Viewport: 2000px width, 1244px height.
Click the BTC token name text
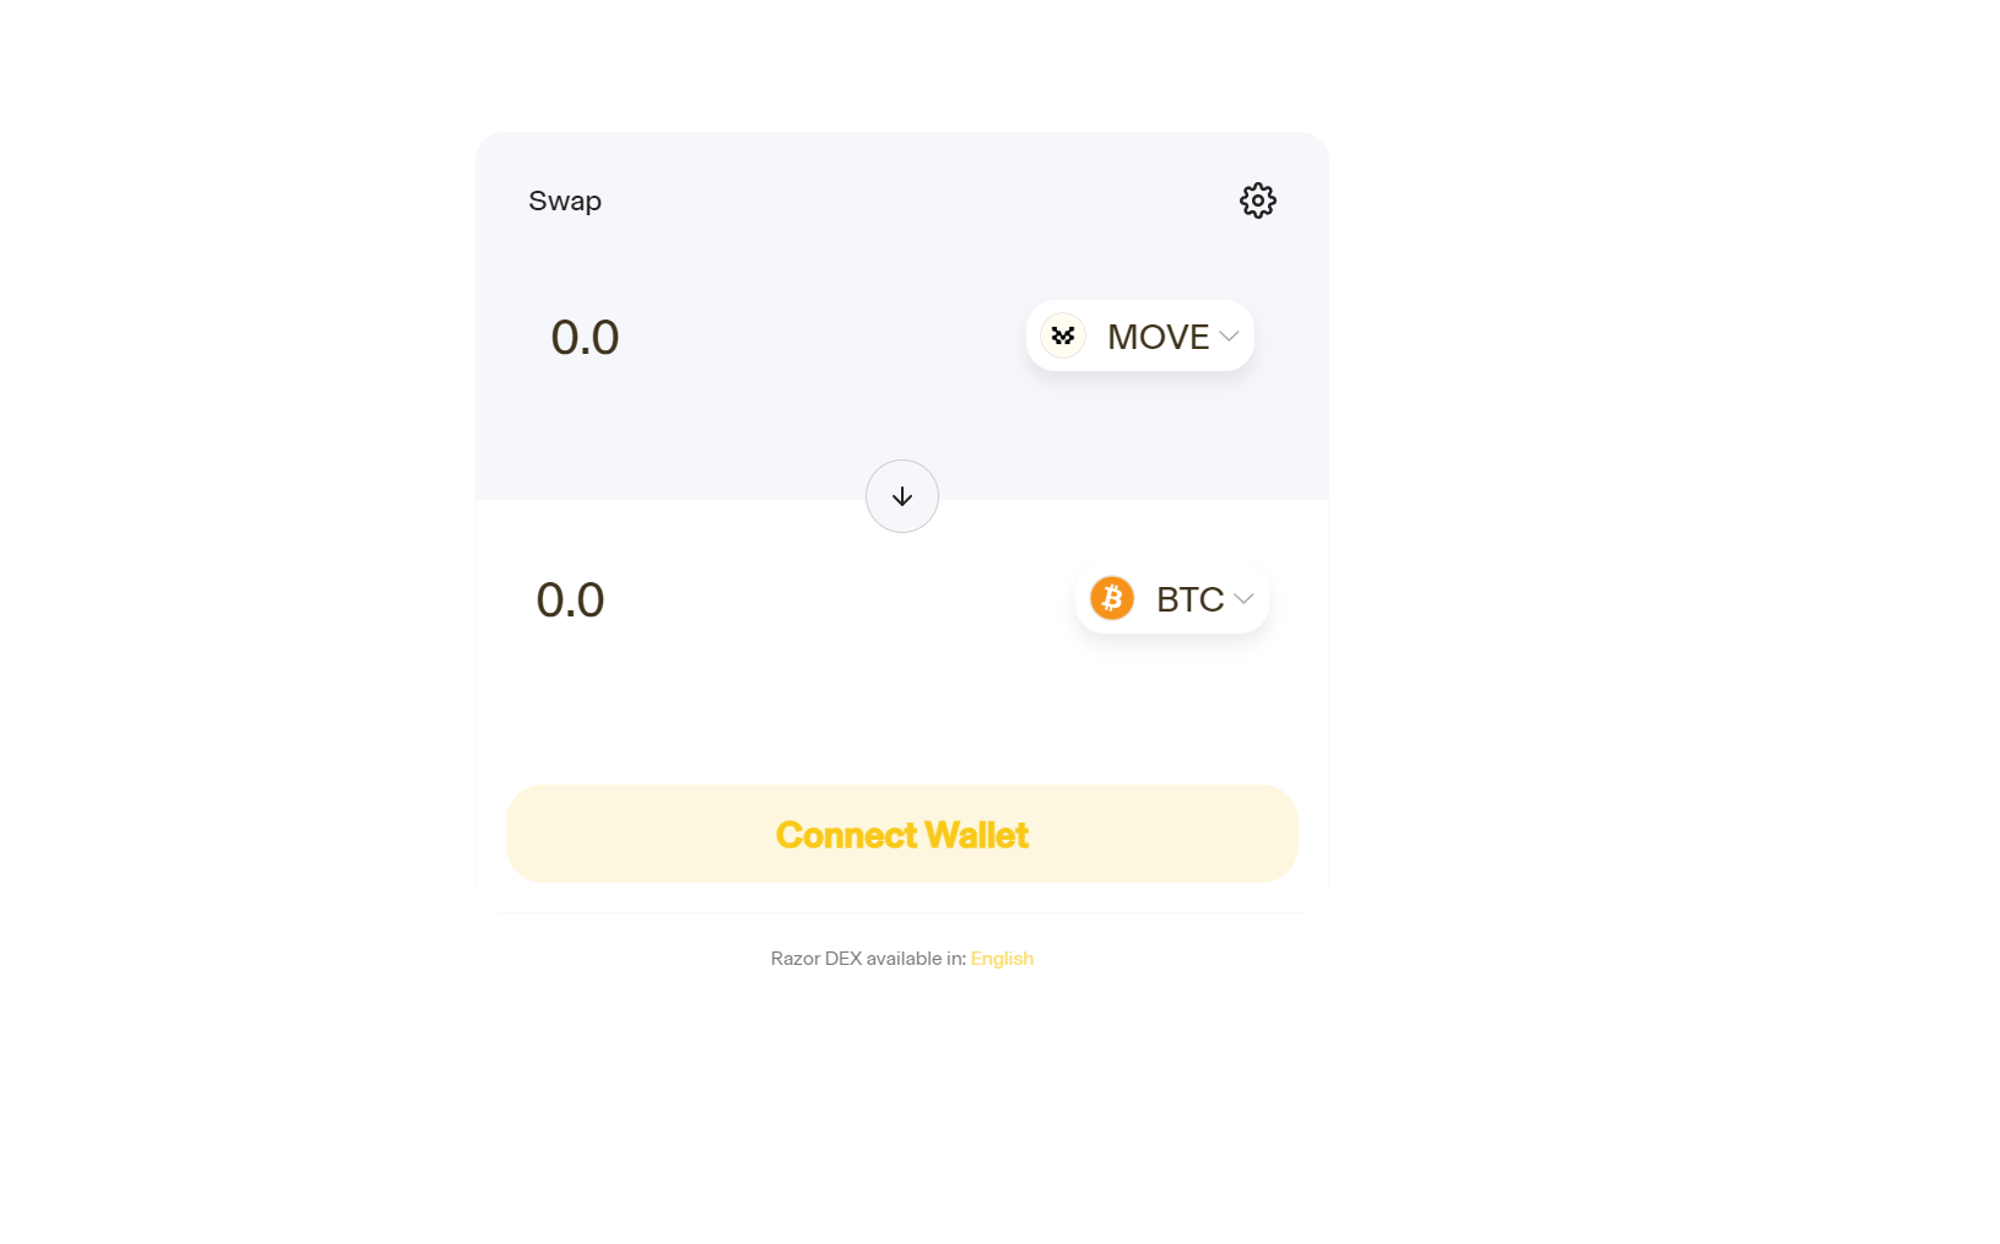click(x=1190, y=599)
